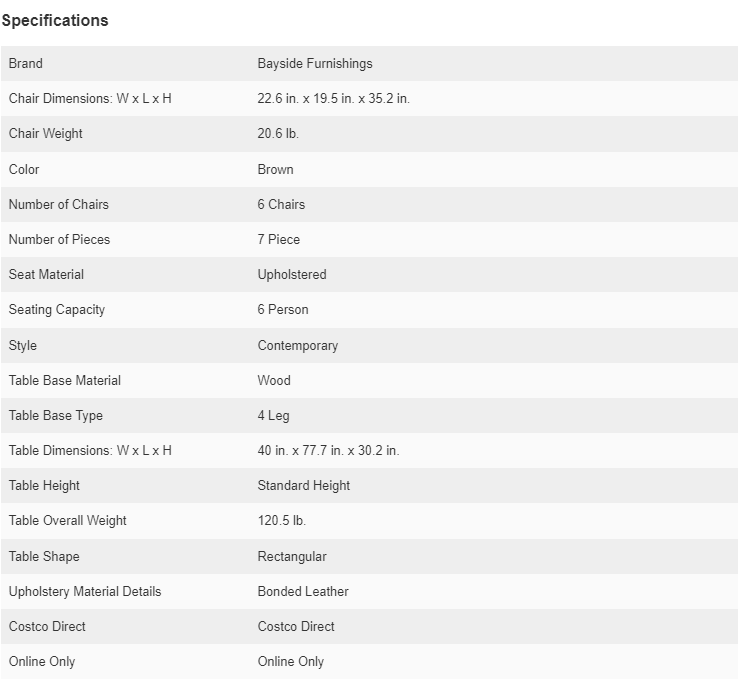The height and width of the screenshot is (682, 738).
Task: Select the Brand row label
Action: [26, 64]
